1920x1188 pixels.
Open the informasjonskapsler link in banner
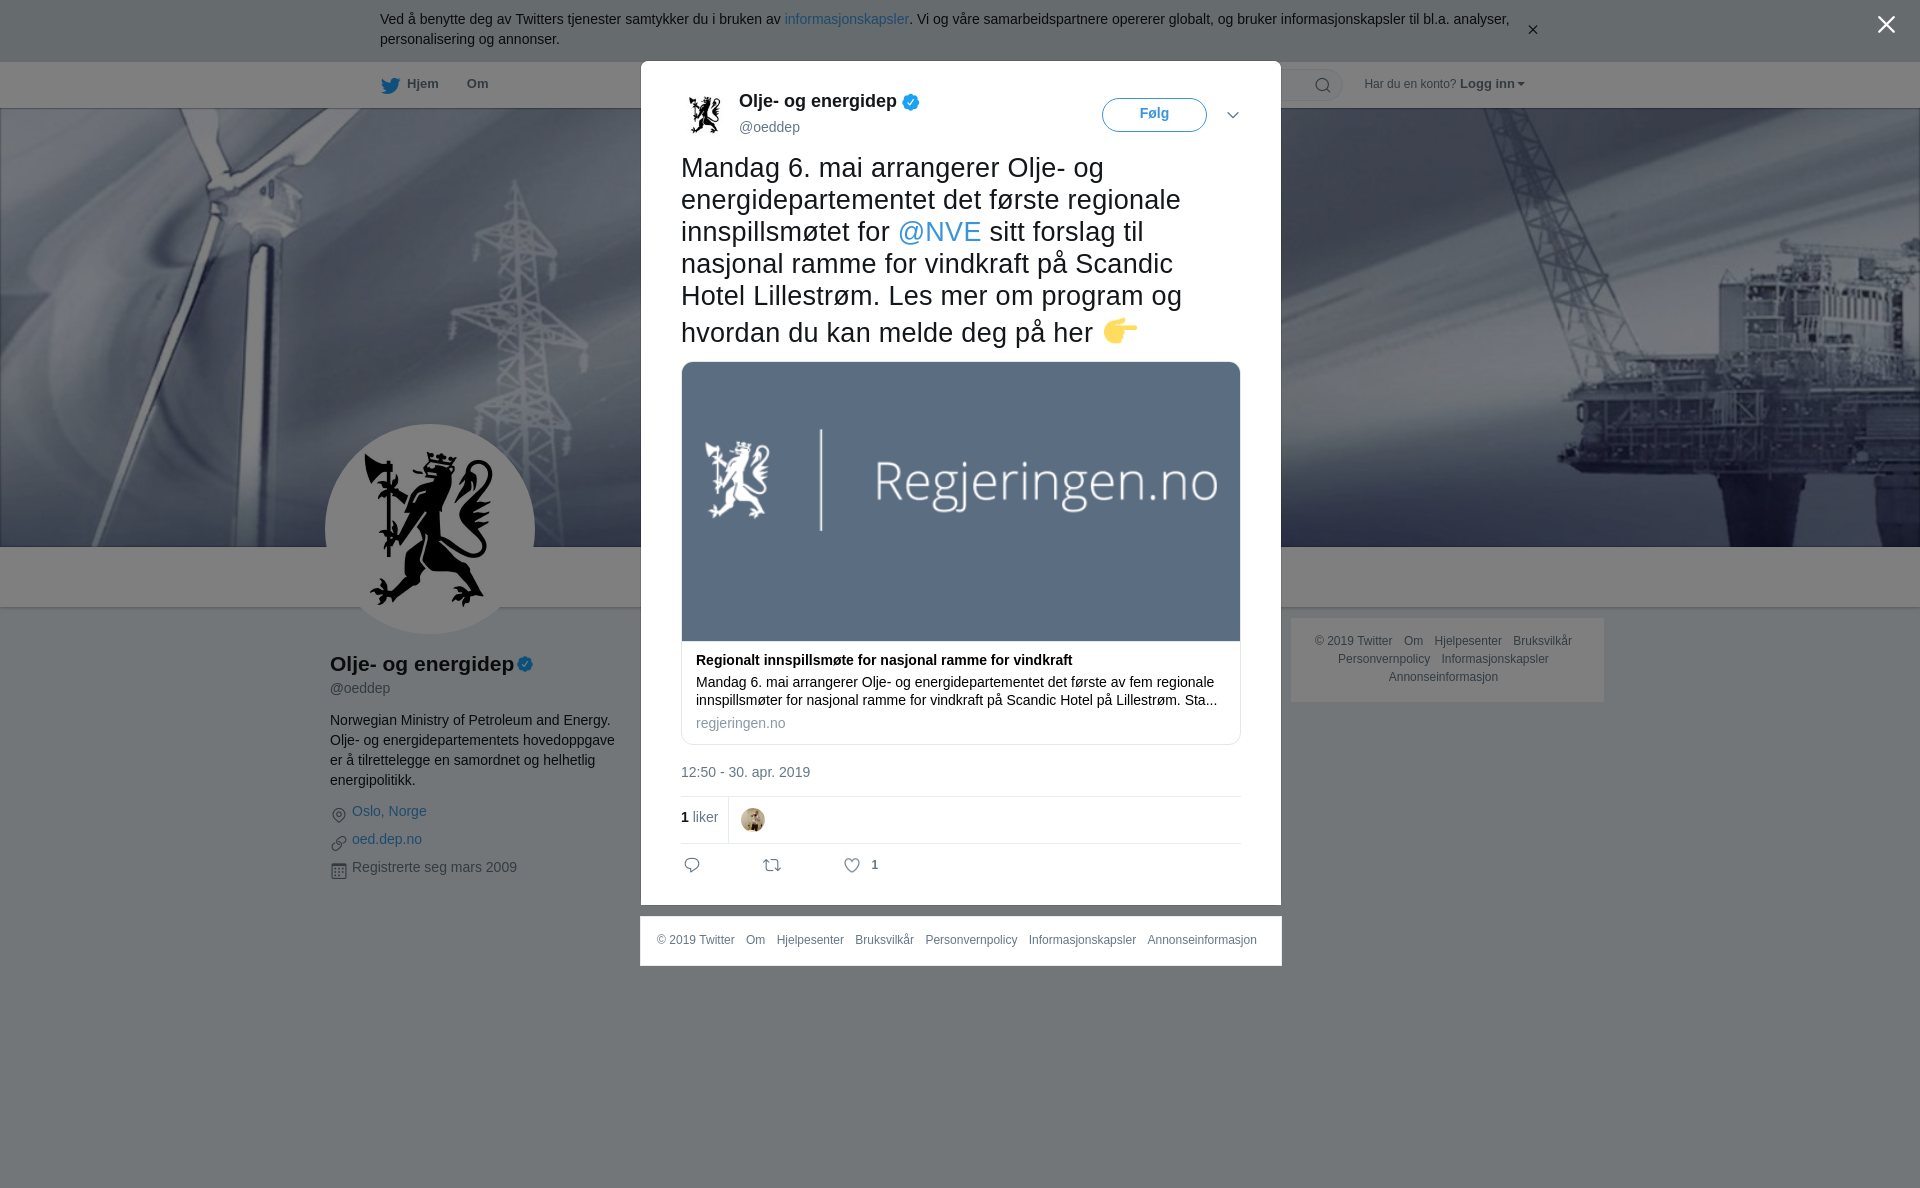pyautogui.click(x=846, y=19)
